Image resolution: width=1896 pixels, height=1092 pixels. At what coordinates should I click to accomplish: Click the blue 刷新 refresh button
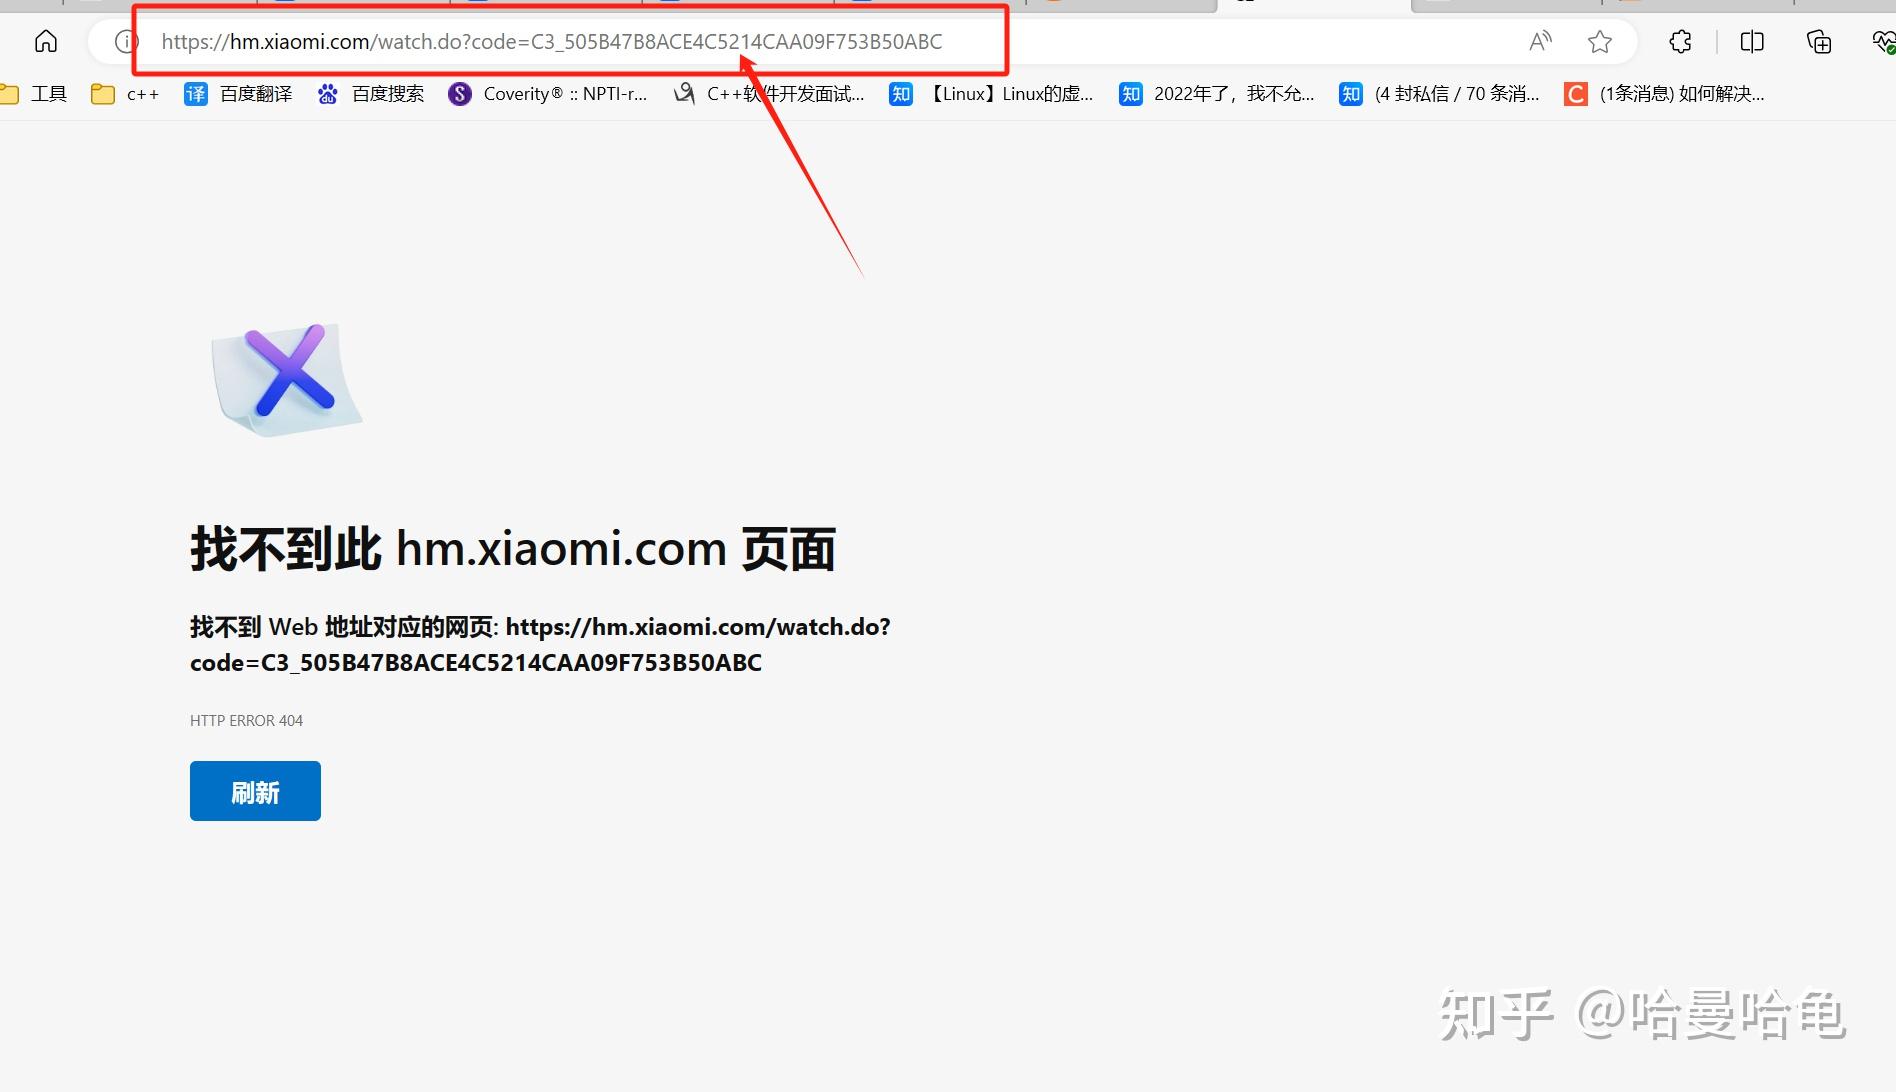coord(255,791)
